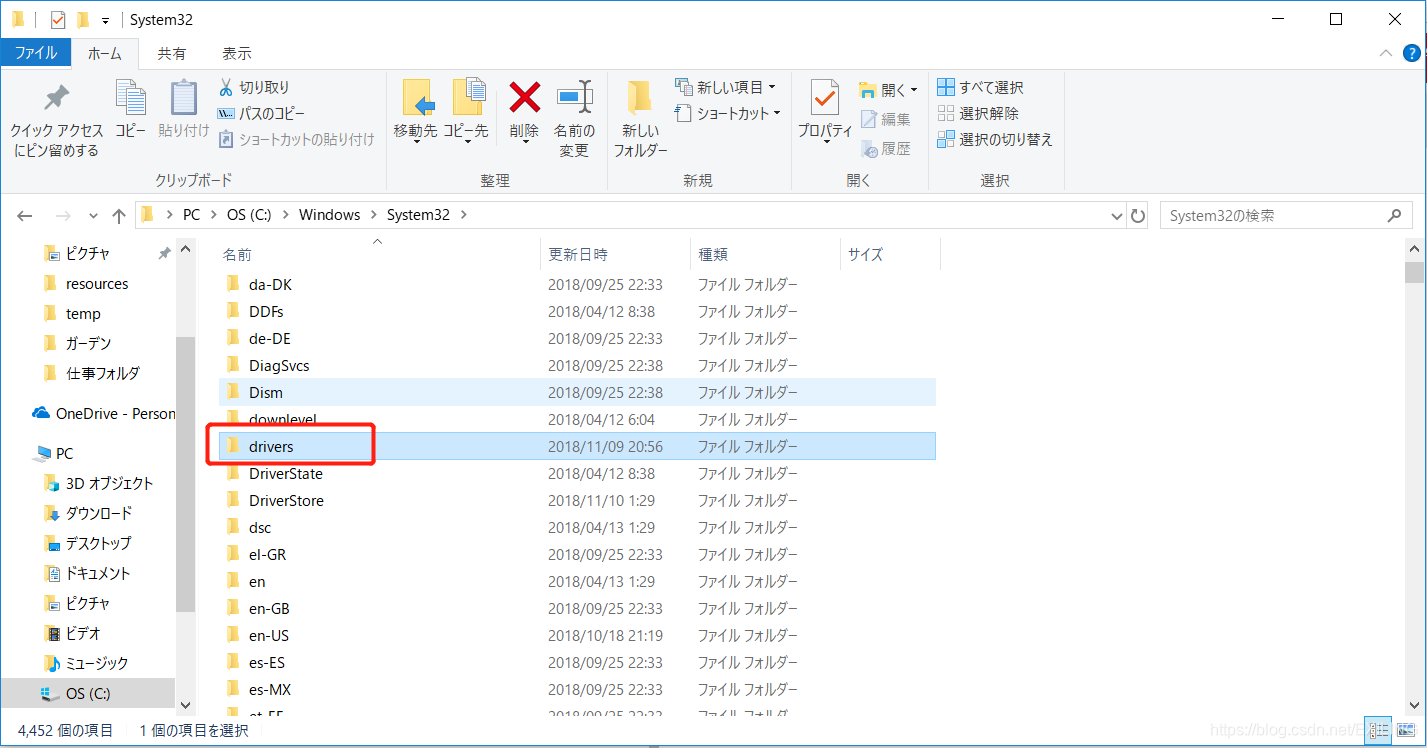This screenshot has height=748, width=1427.
Task: Open the 開く (Open) dropdown
Action: [x=888, y=90]
